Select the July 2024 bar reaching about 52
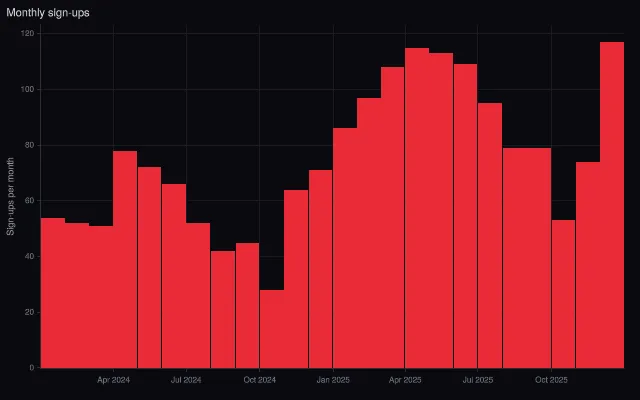This screenshot has width=640, height=400. 198,296
